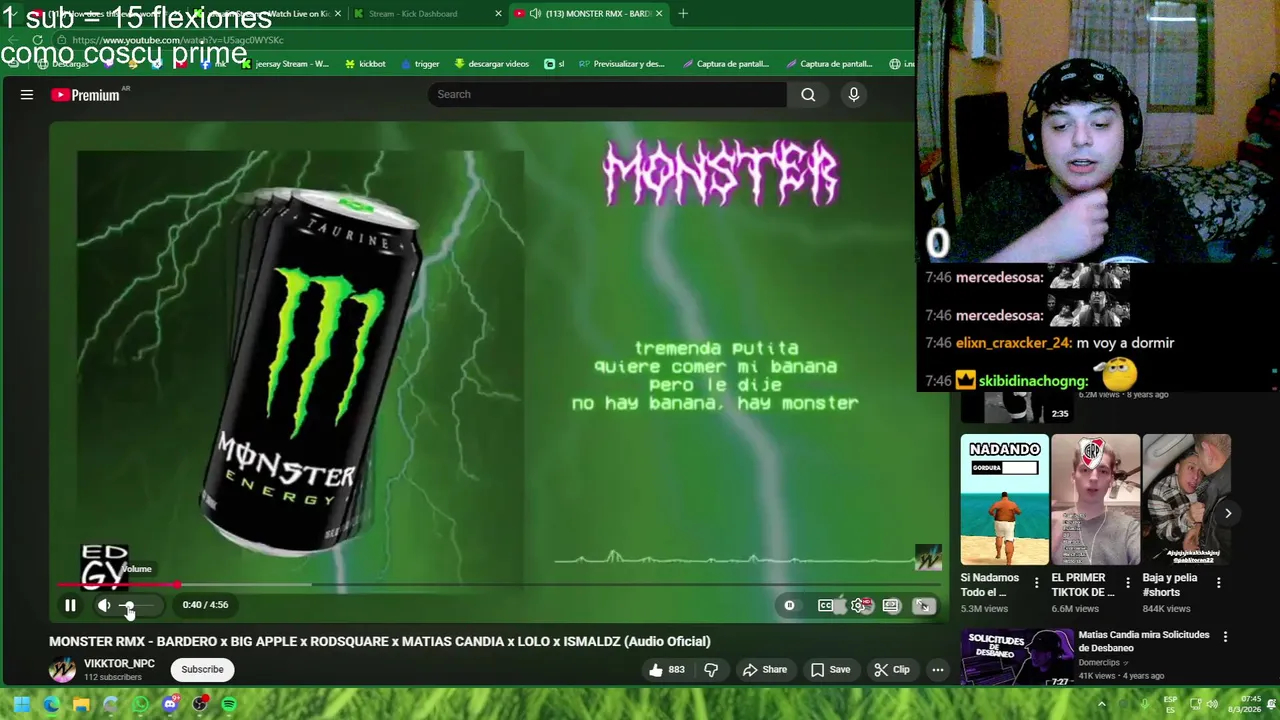Focus the YouTube Search input field
Image resolution: width=1280 pixels, height=720 pixels.
607,94
